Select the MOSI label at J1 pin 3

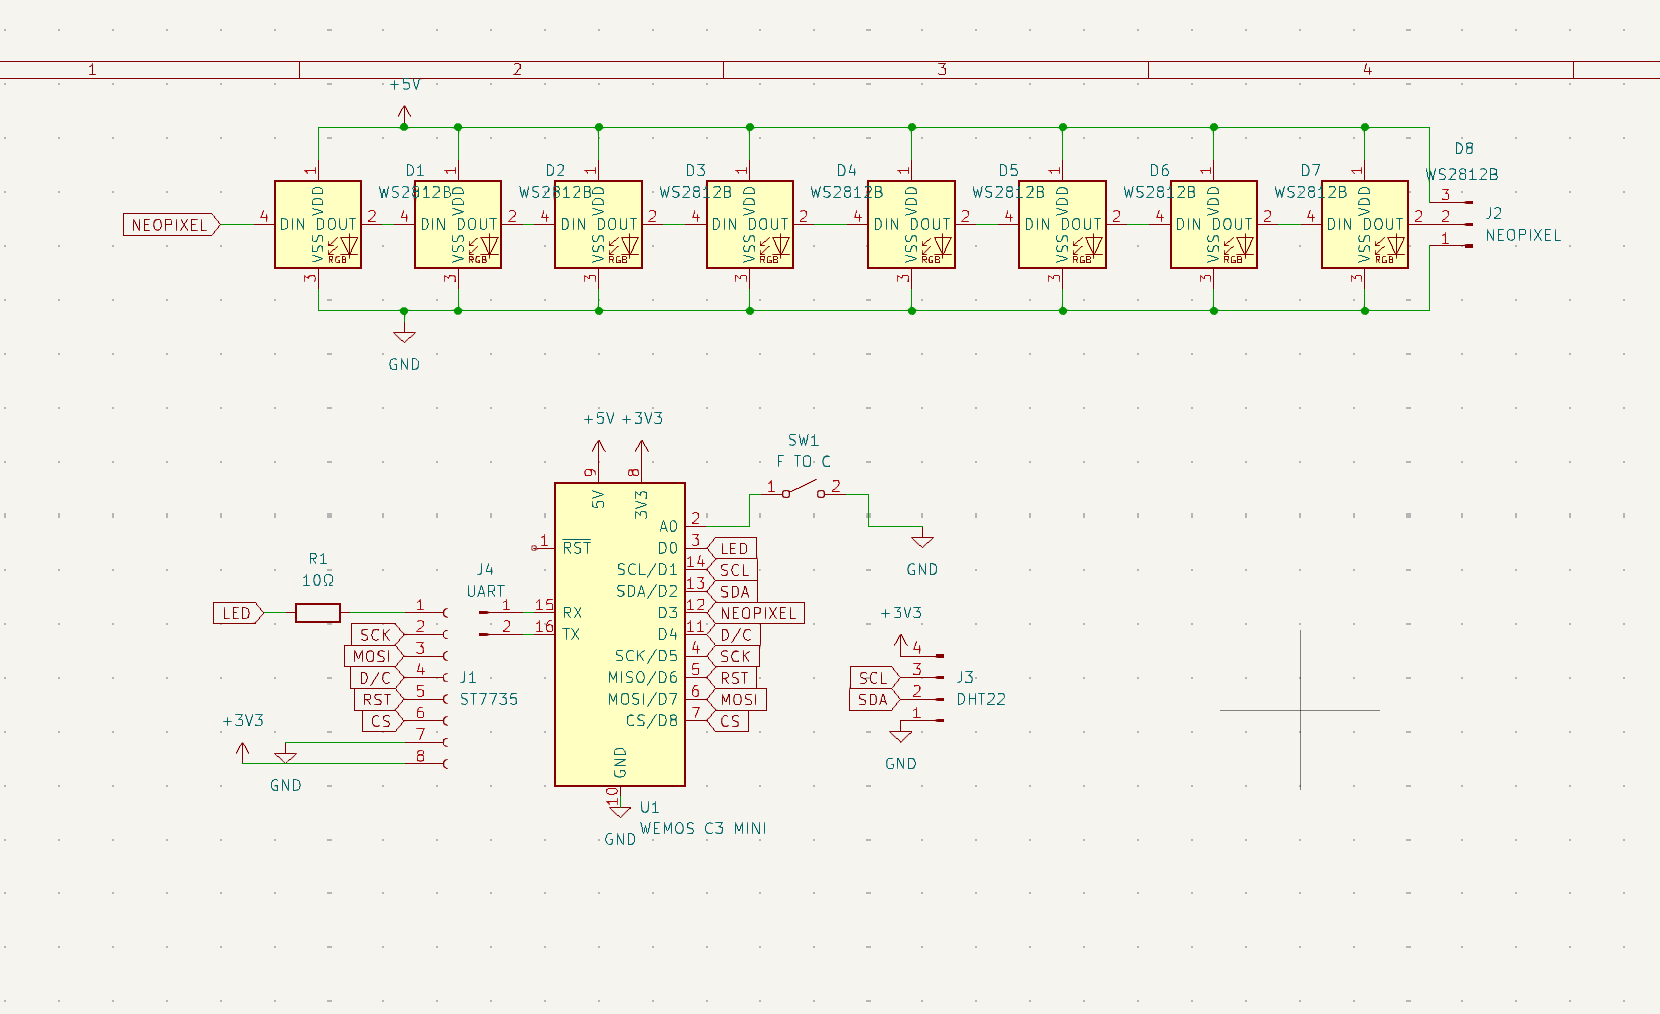372,657
